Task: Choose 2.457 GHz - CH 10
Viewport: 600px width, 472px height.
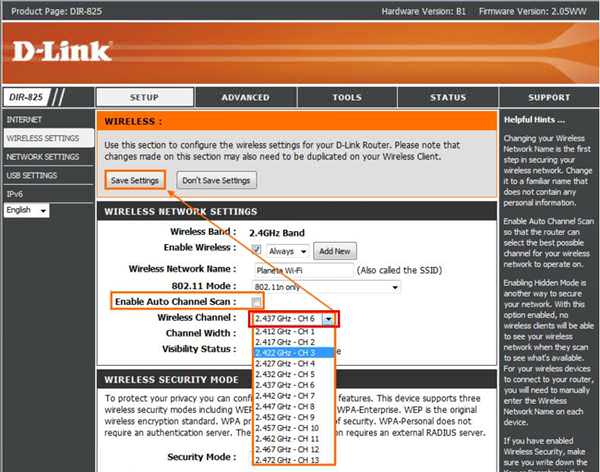Action: click(x=294, y=428)
